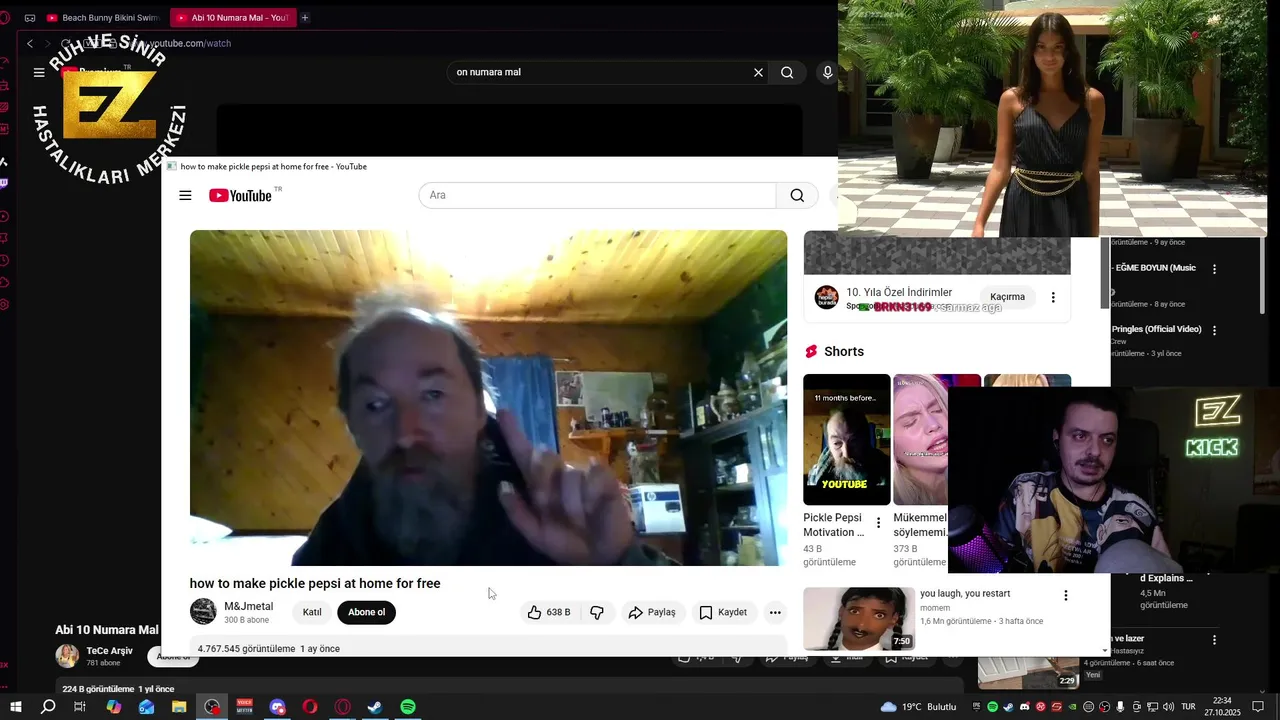The height and width of the screenshot is (720, 1280).
Task: Click Kaçırma button on the ad
Action: tap(1007, 297)
